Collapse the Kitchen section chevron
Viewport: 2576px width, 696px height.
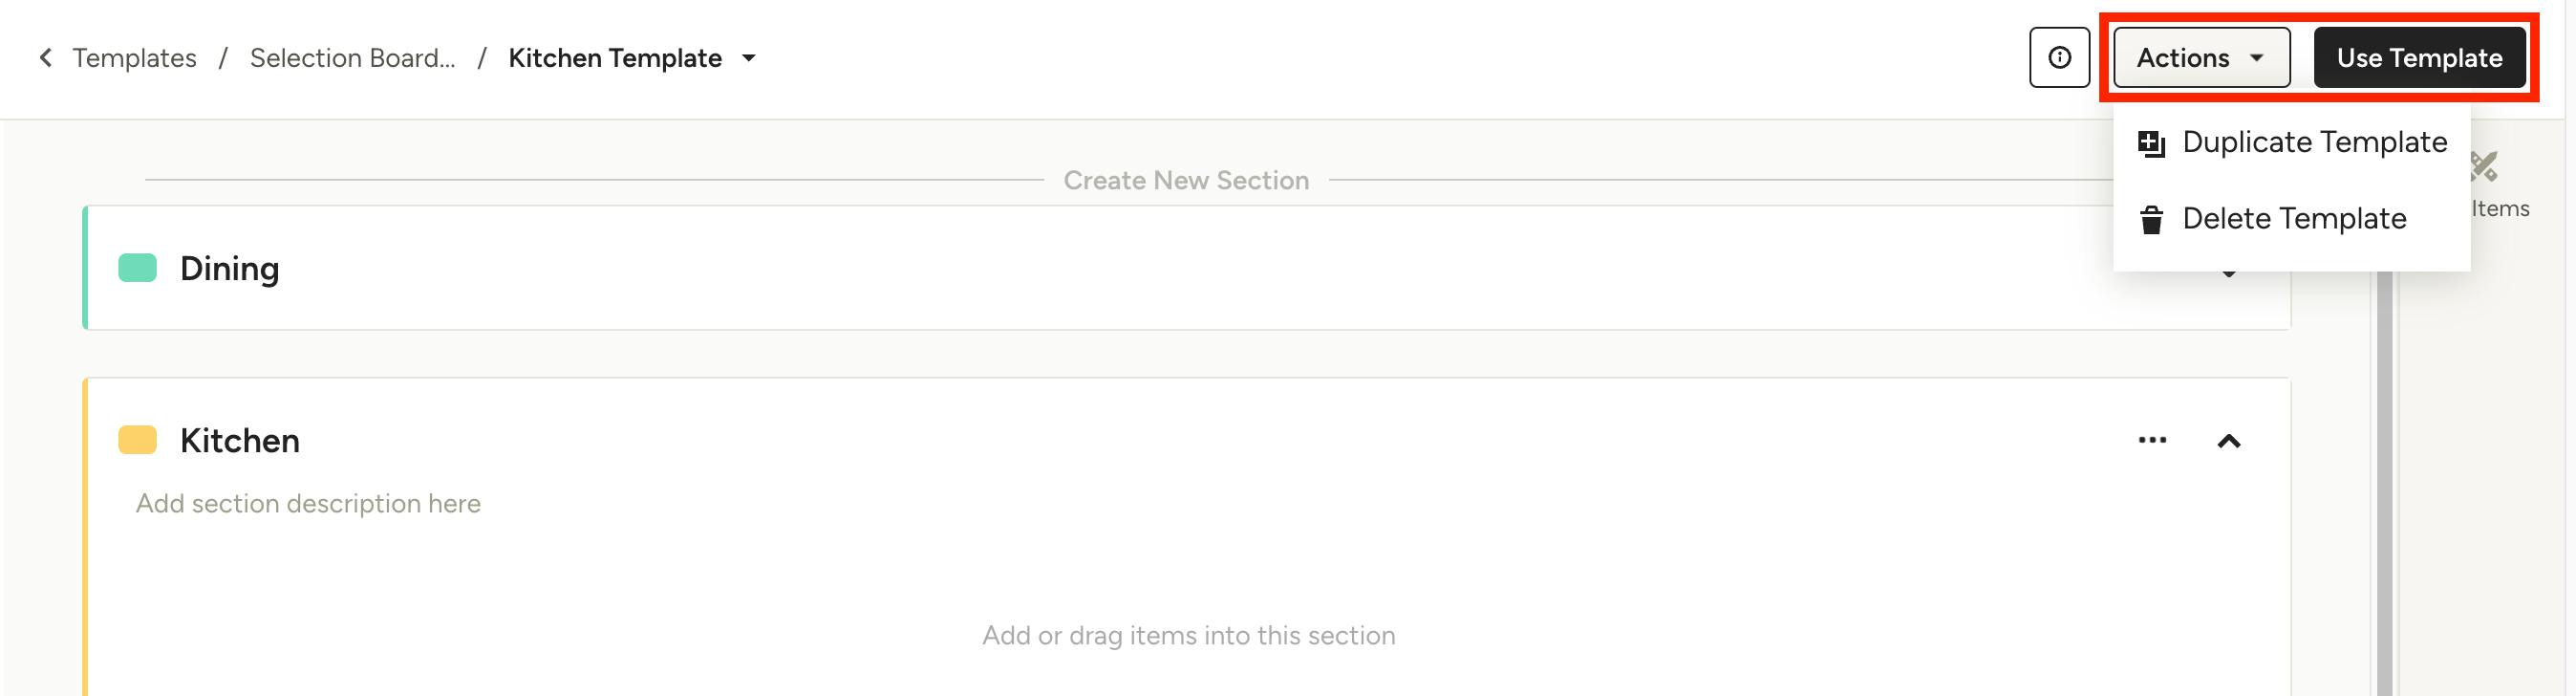click(x=2229, y=441)
